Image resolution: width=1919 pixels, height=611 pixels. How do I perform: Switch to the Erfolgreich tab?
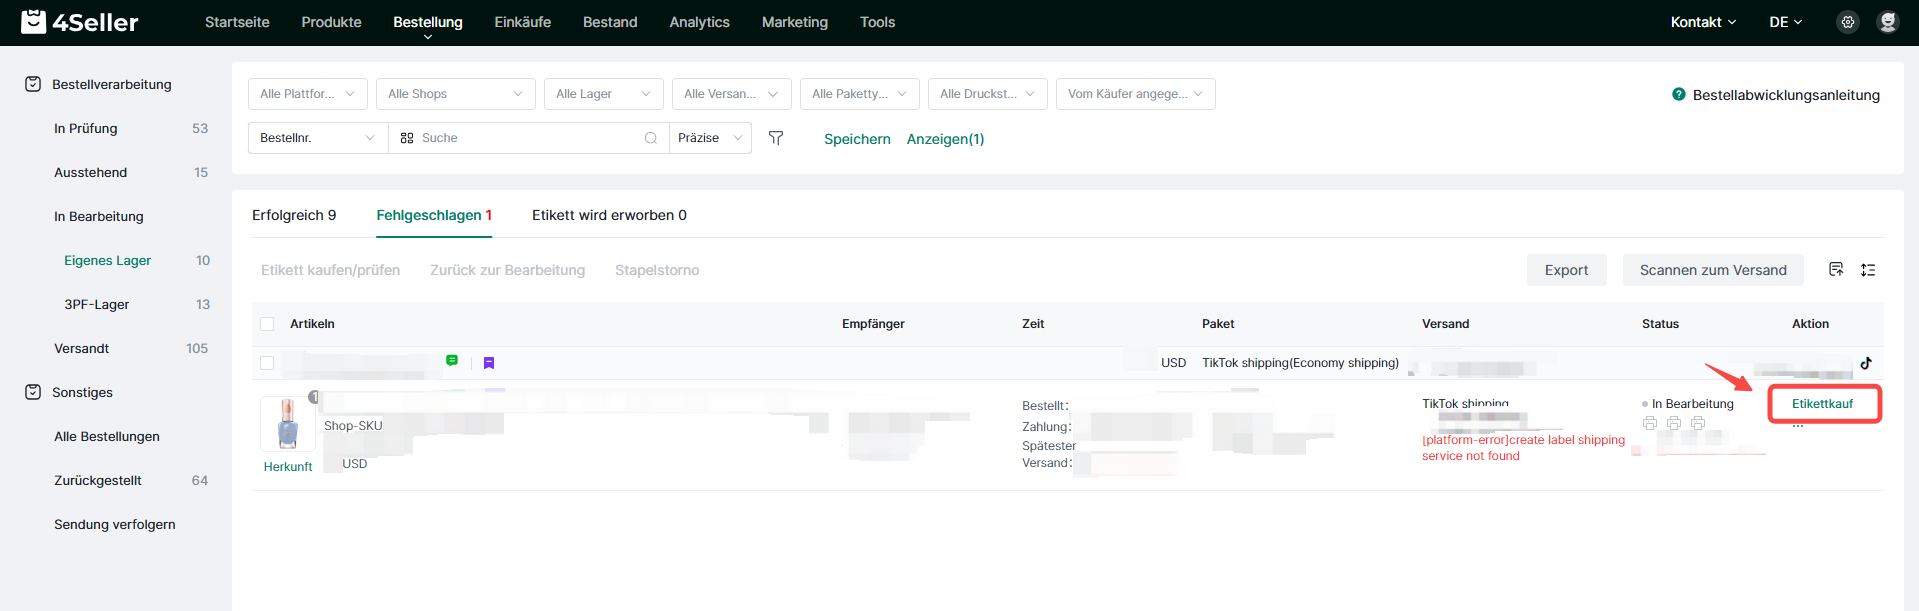coord(294,215)
